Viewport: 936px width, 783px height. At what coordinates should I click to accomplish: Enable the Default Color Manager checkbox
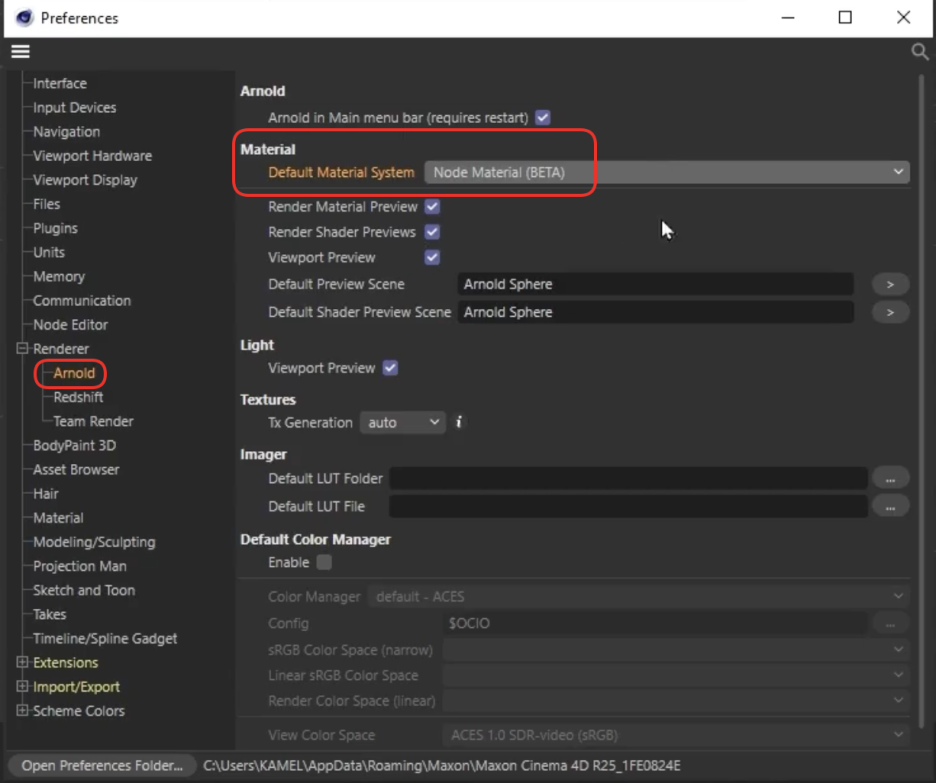(x=324, y=562)
